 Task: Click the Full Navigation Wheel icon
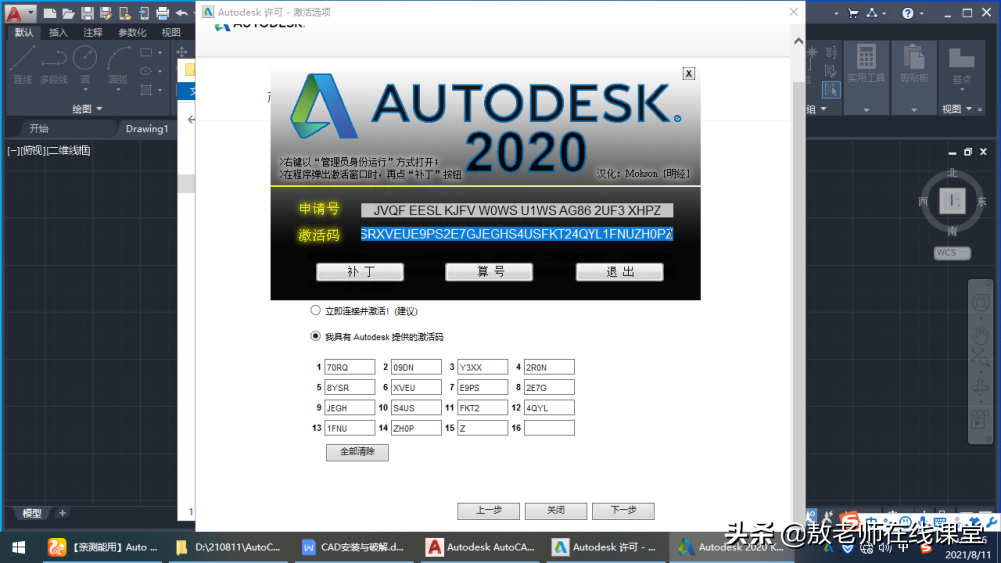click(981, 303)
